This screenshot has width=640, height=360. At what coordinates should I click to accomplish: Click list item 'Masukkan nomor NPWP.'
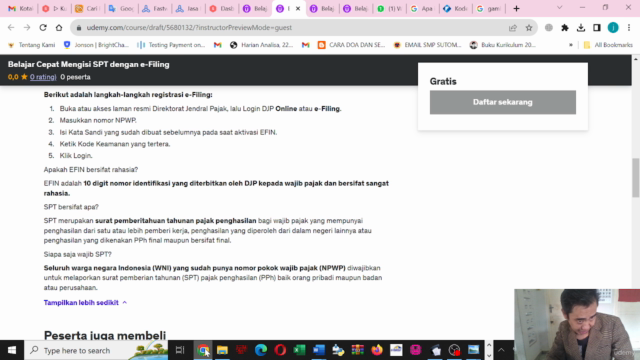[x=98, y=120]
